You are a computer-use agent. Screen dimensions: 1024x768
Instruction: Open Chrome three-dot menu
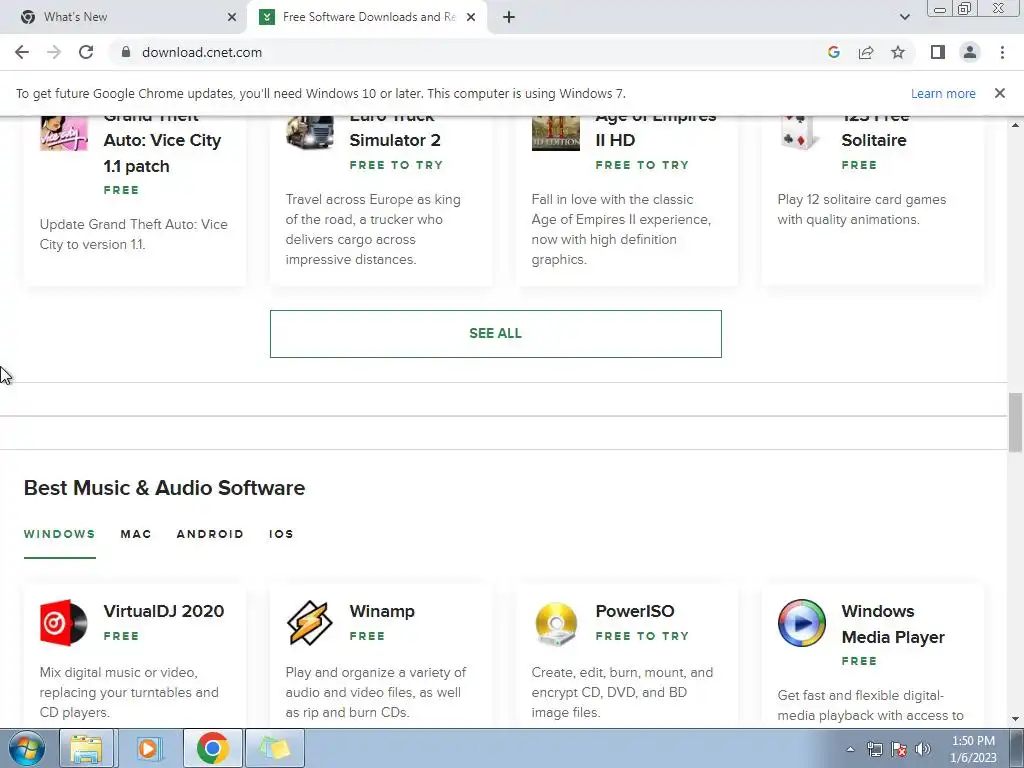click(x=1002, y=52)
